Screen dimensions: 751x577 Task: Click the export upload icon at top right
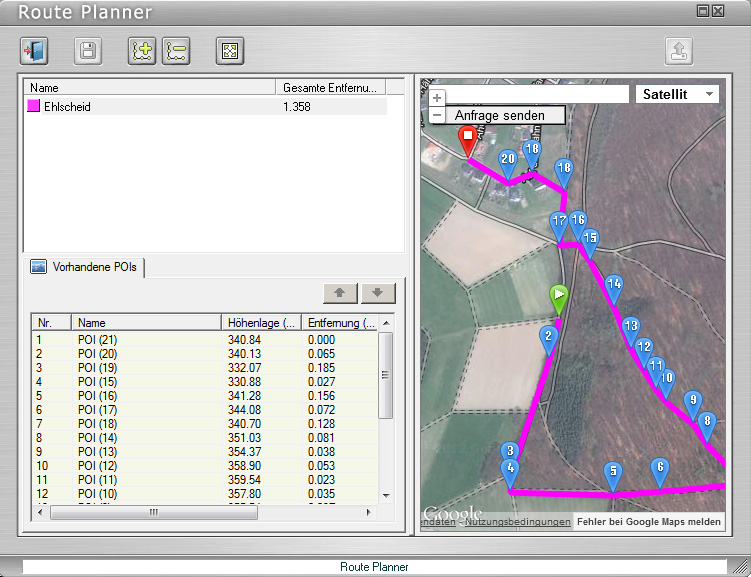pyautogui.click(x=680, y=51)
